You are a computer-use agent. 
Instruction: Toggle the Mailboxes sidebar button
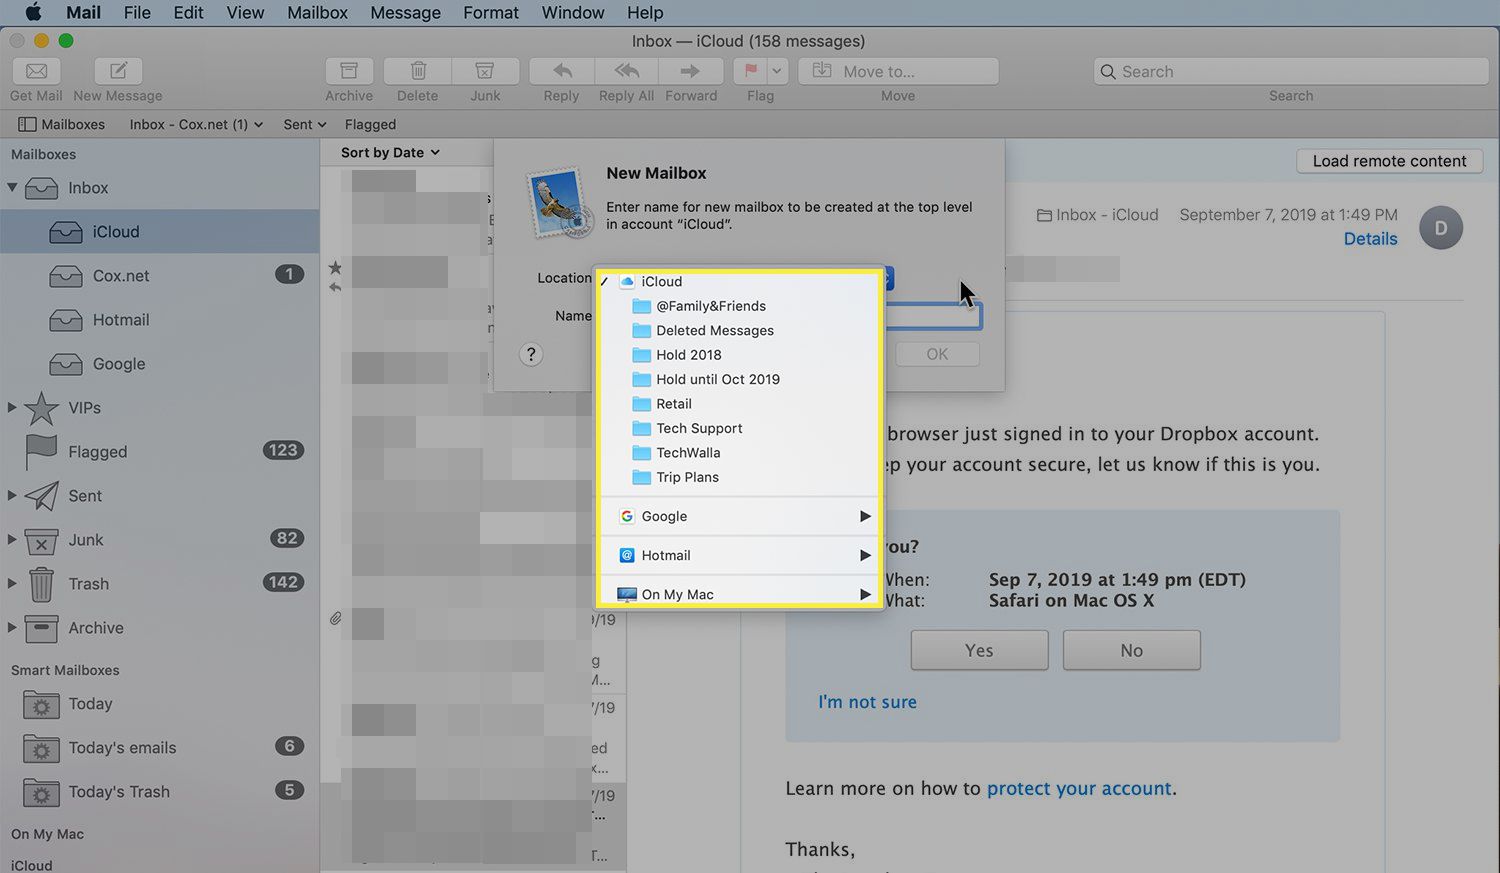point(61,124)
